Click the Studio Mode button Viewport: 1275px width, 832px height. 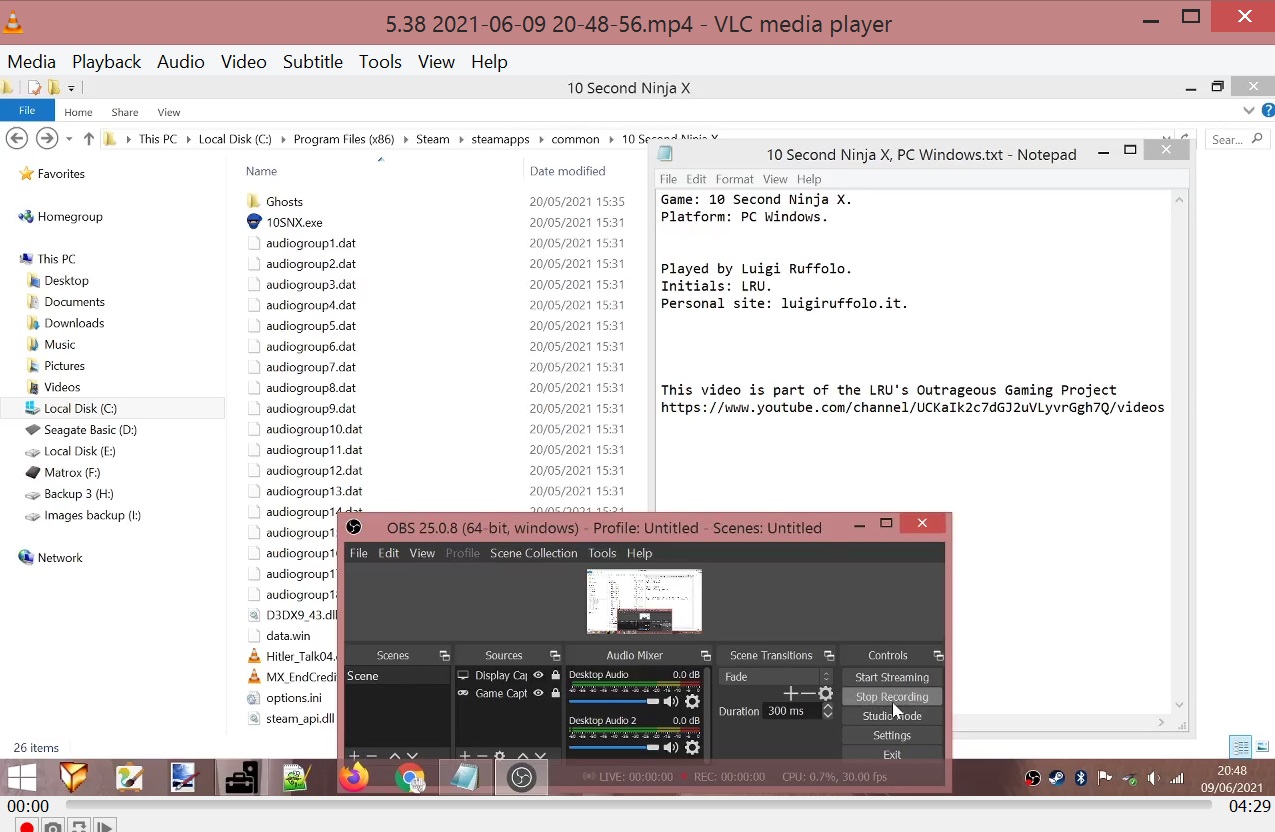(x=892, y=716)
